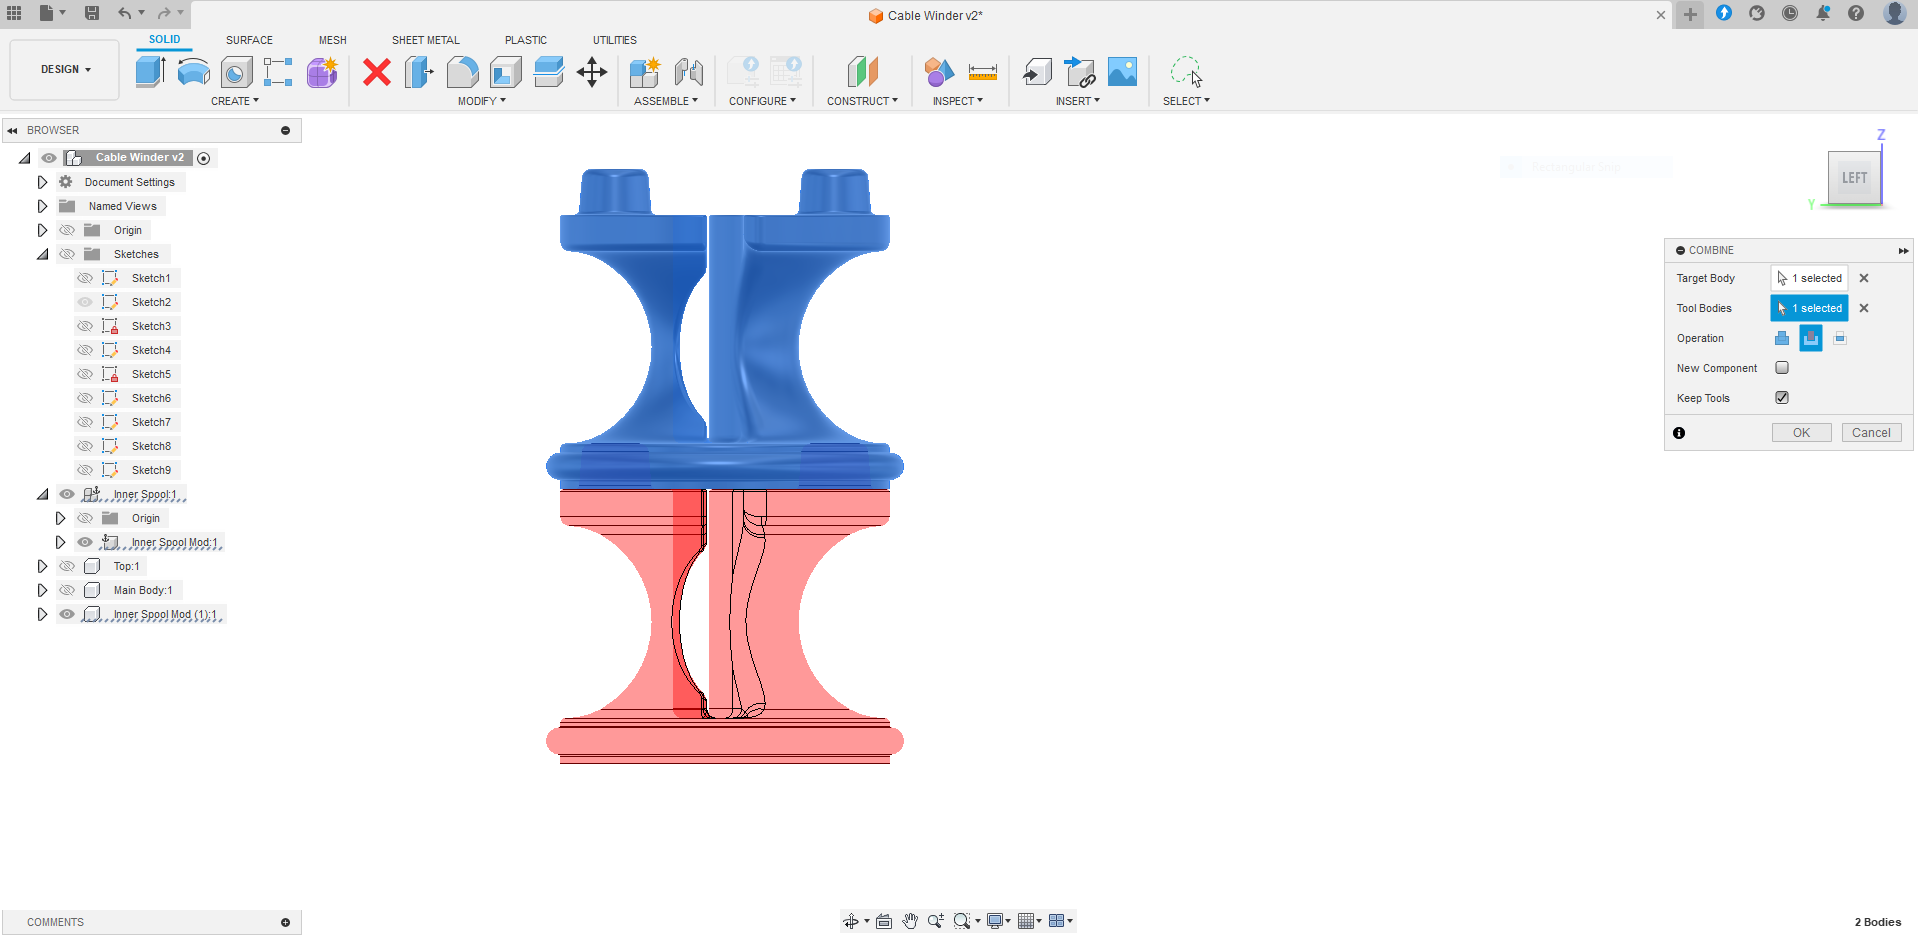Cancel the Combine dialog
Viewport: 1918px width, 938px height.
pyautogui.click(x=1871, y=433)
